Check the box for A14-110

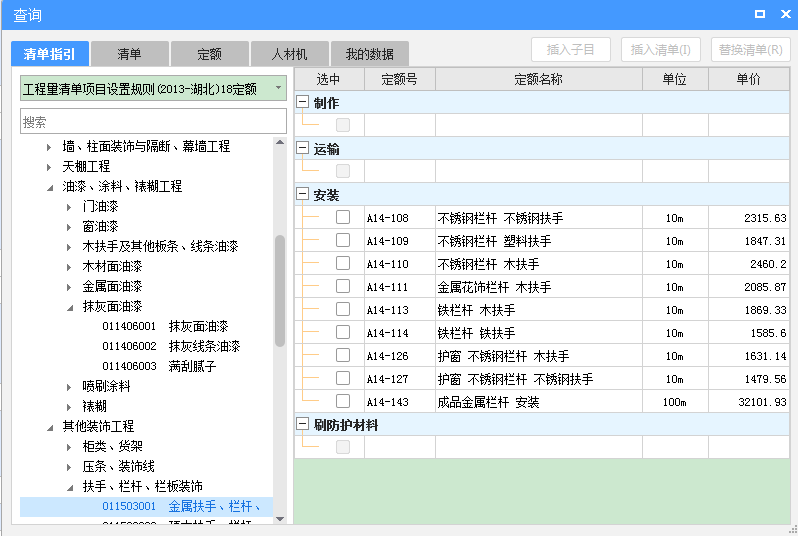343,263
